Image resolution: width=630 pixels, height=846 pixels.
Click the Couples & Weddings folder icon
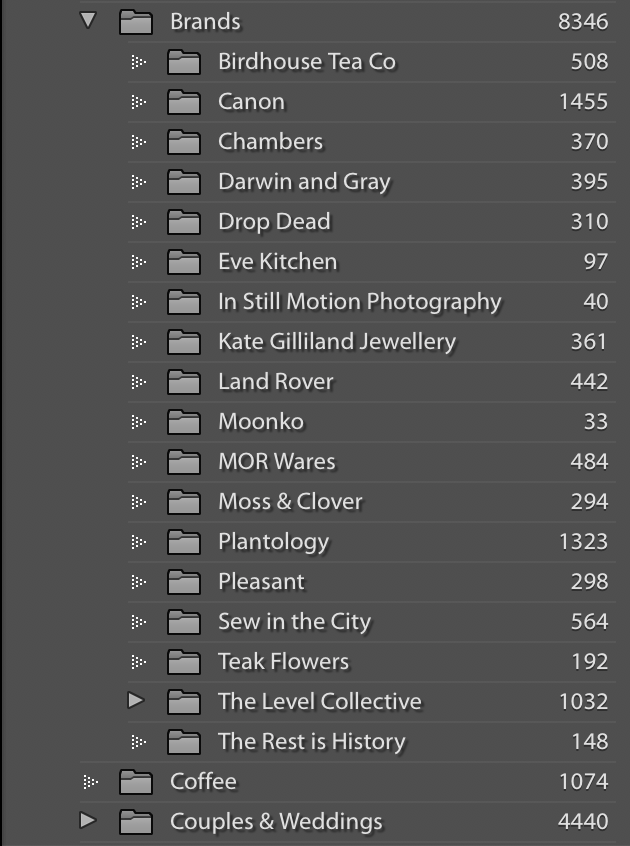(136, 822)
